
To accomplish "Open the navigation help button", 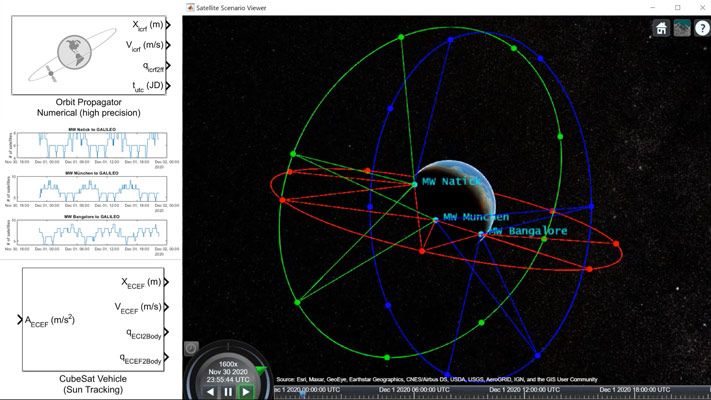I will [x=701, y=29].
